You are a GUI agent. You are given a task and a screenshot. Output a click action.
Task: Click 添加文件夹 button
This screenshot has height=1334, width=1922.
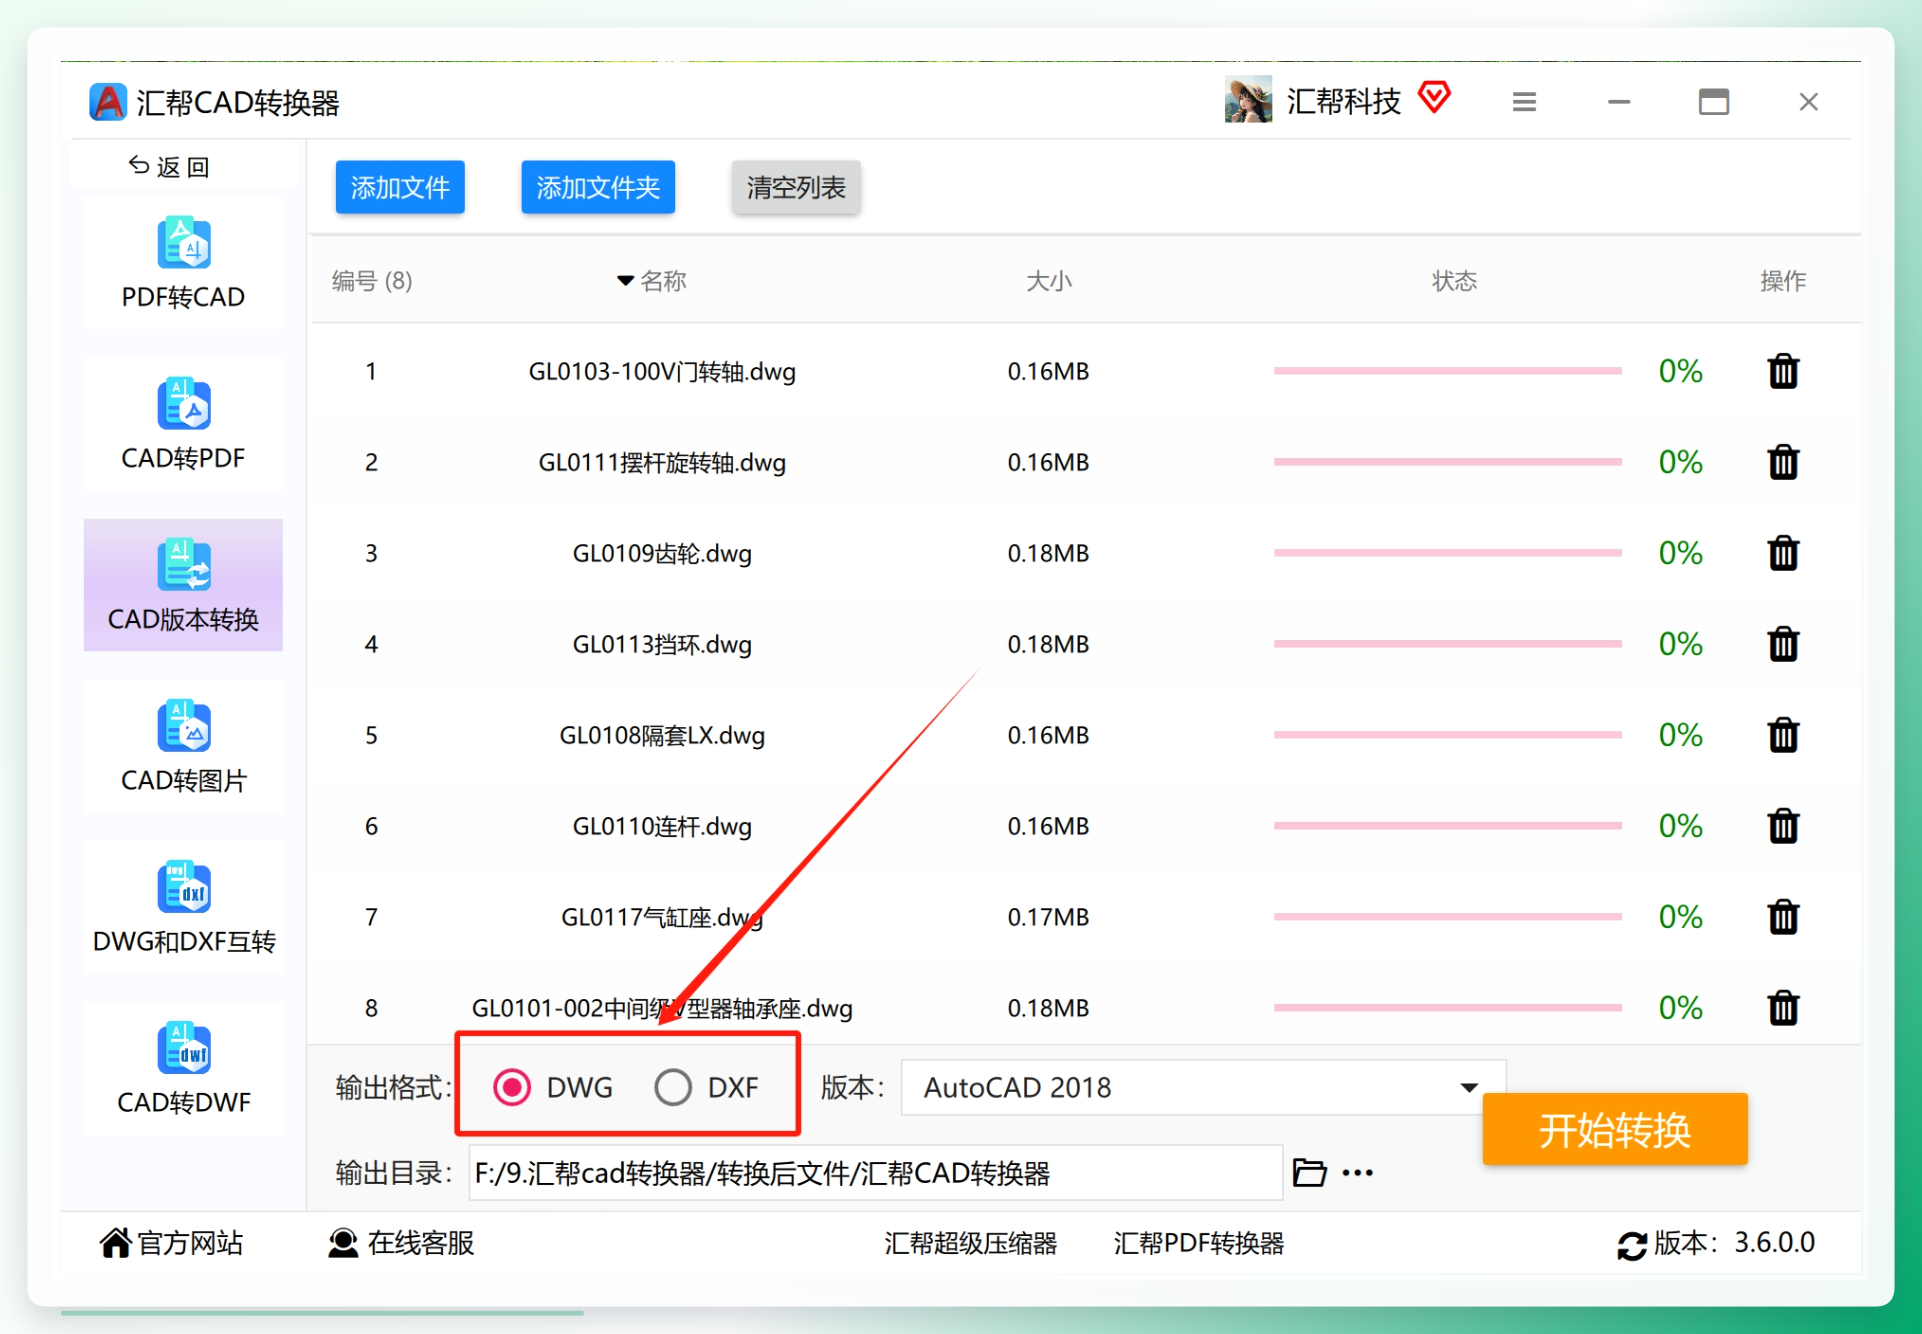[x=598, y=187]
